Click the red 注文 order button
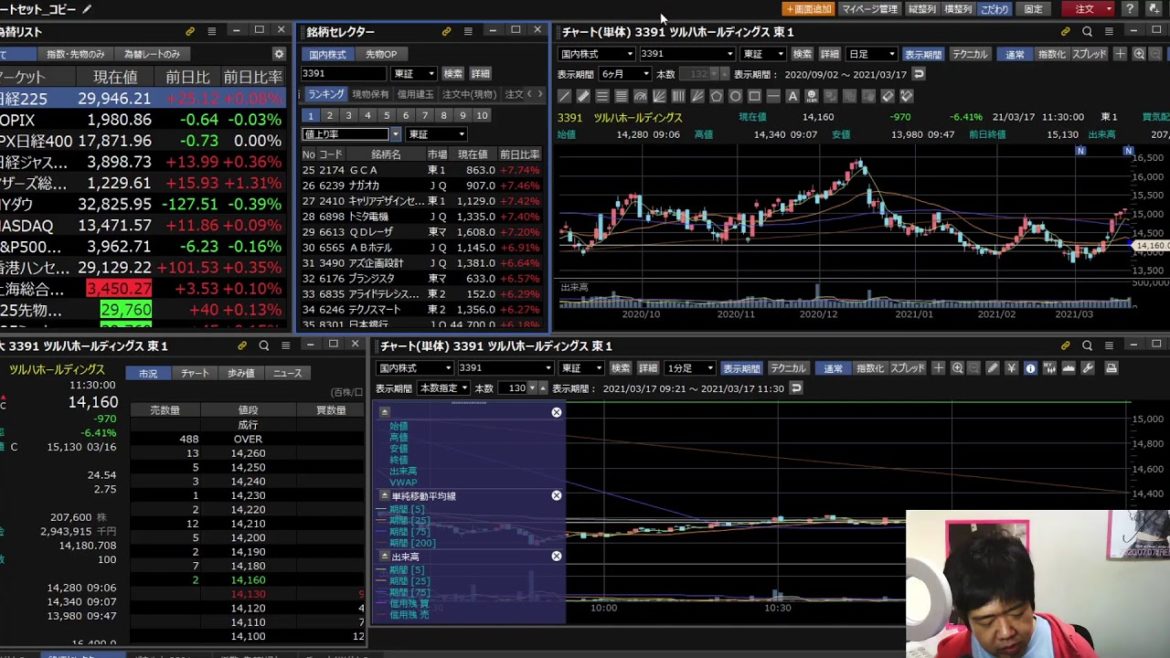The height and width of the screenshot is (658, 1170). pos(1088,9)
